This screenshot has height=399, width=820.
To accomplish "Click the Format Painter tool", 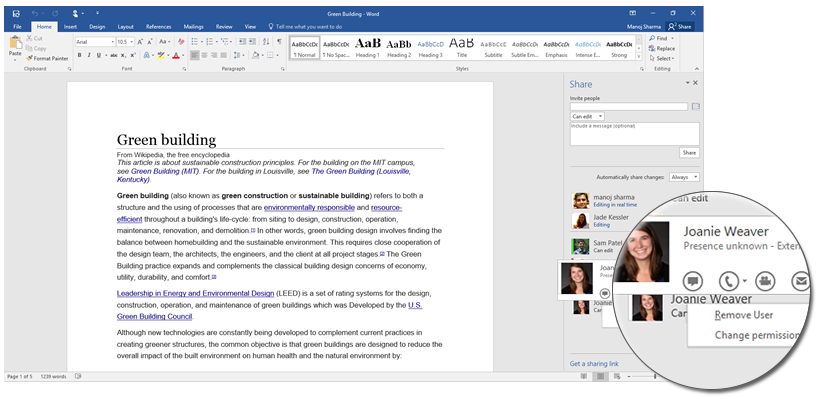I will [x=47, y=59].
